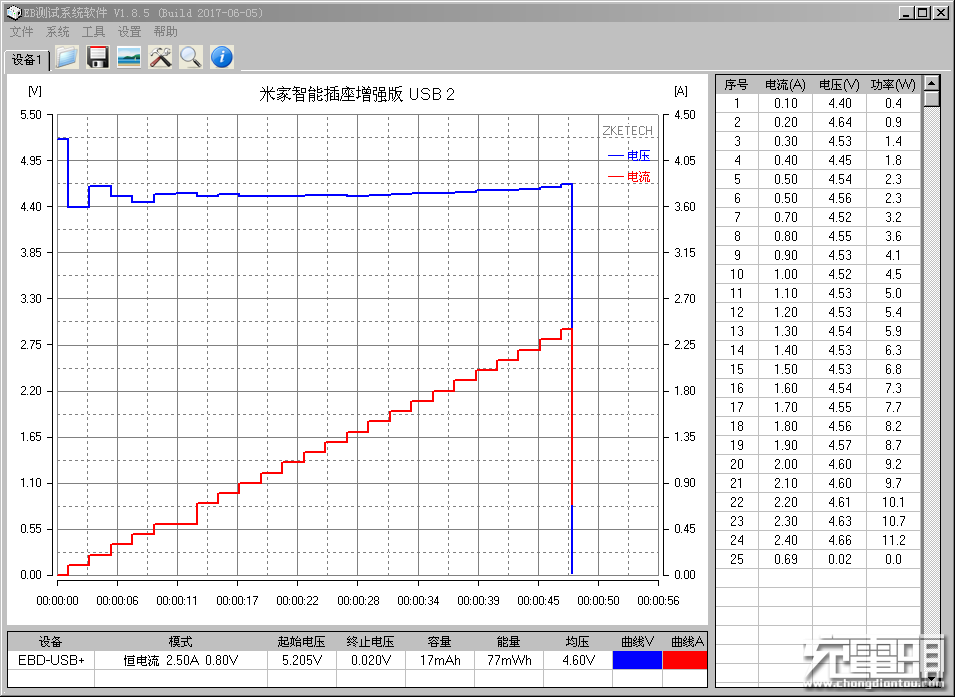Click the 00:00:28 time axis label

(358, 601)
